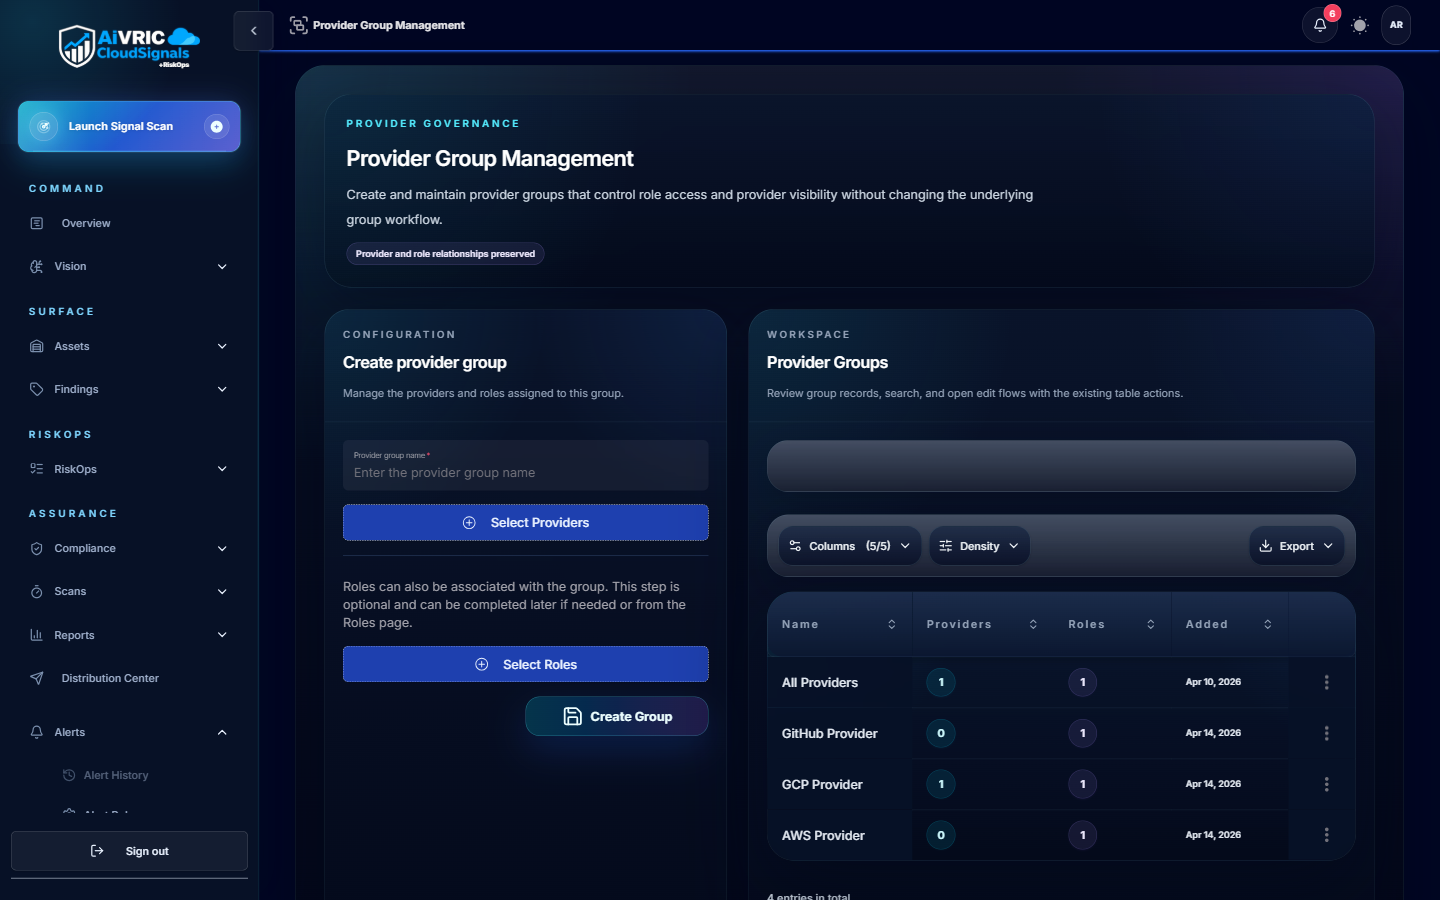
Task: Open the Density dropdown
Action: [980, 546]
